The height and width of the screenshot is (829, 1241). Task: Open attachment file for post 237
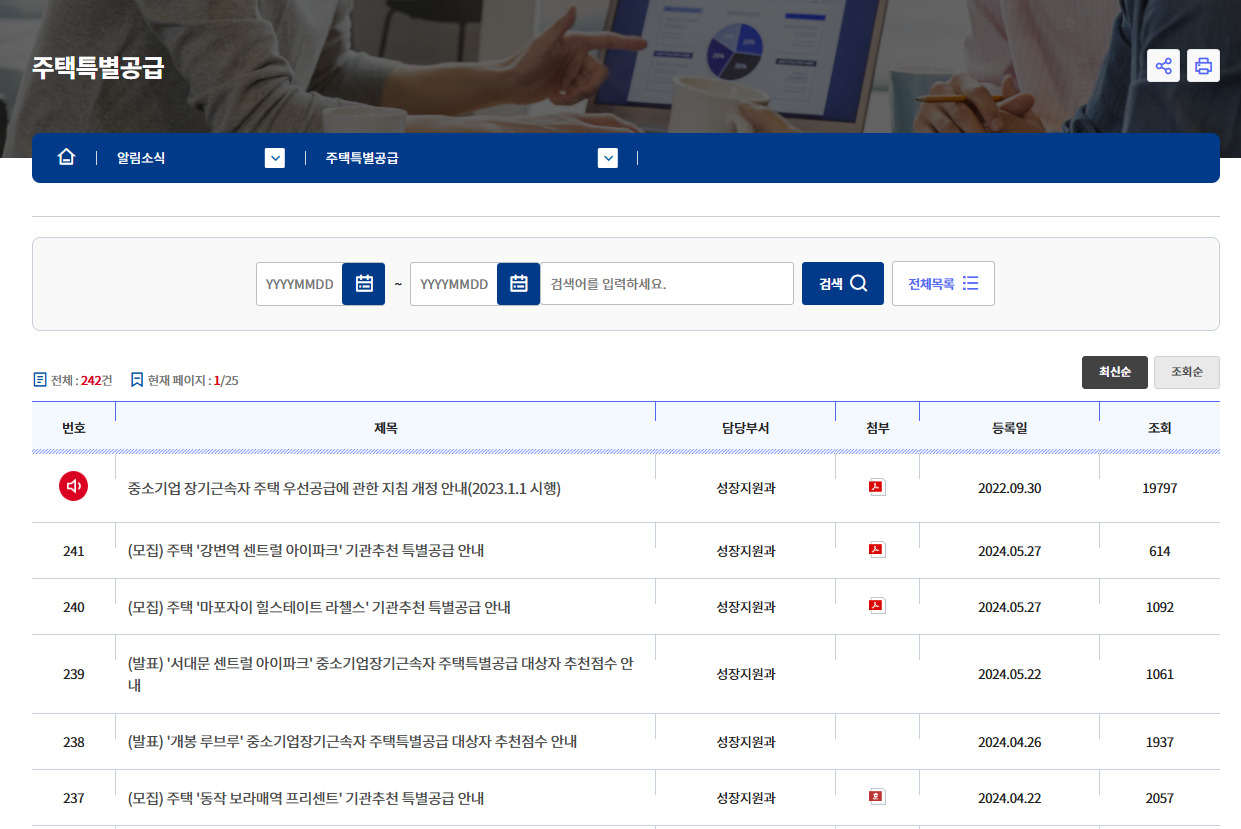(877, 797)
